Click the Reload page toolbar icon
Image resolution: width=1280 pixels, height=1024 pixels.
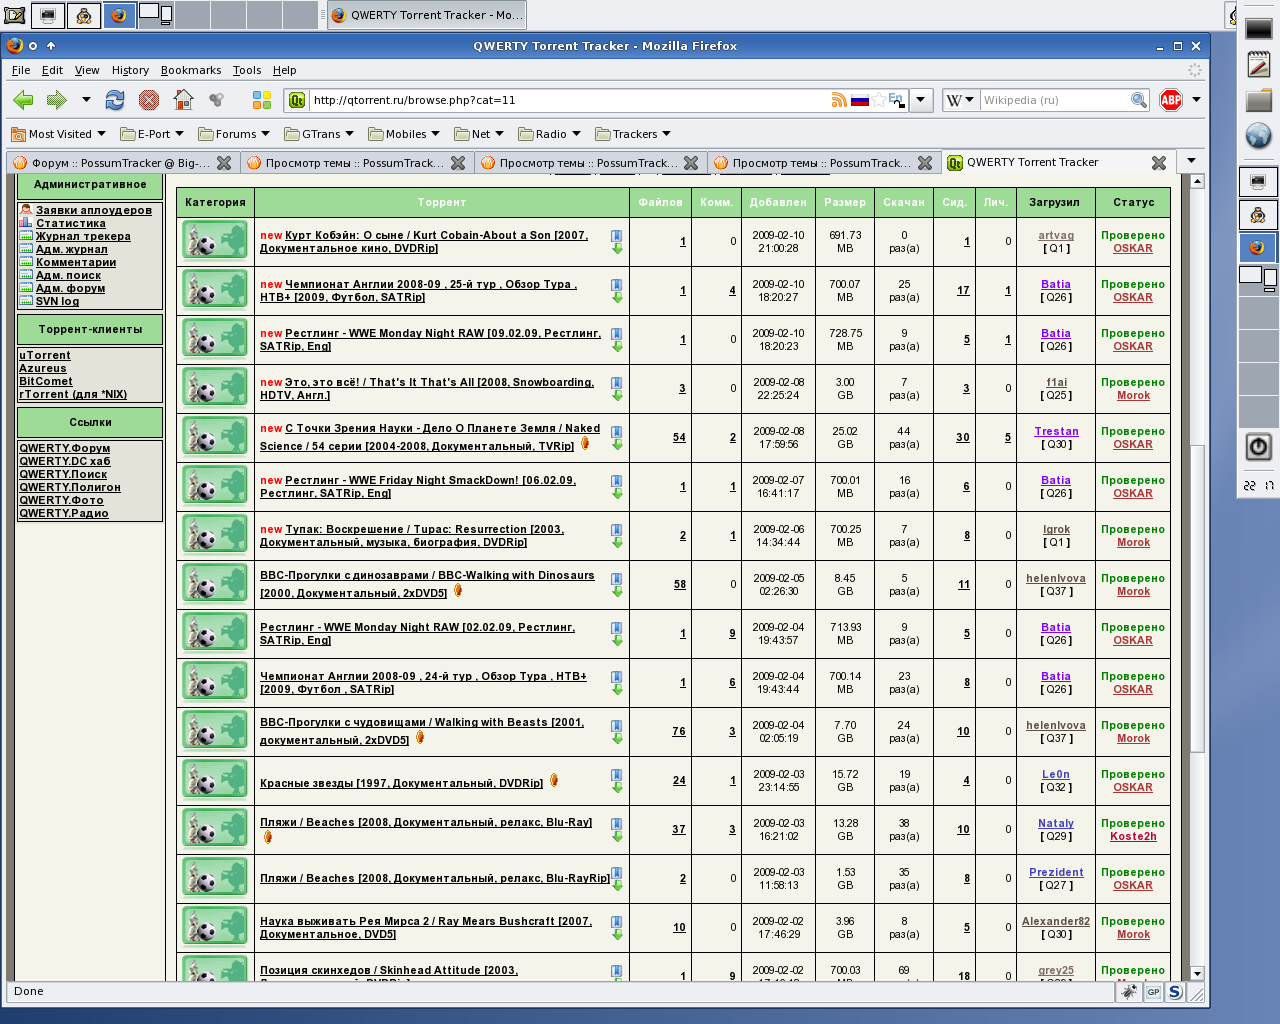click(x=115, y=100)
